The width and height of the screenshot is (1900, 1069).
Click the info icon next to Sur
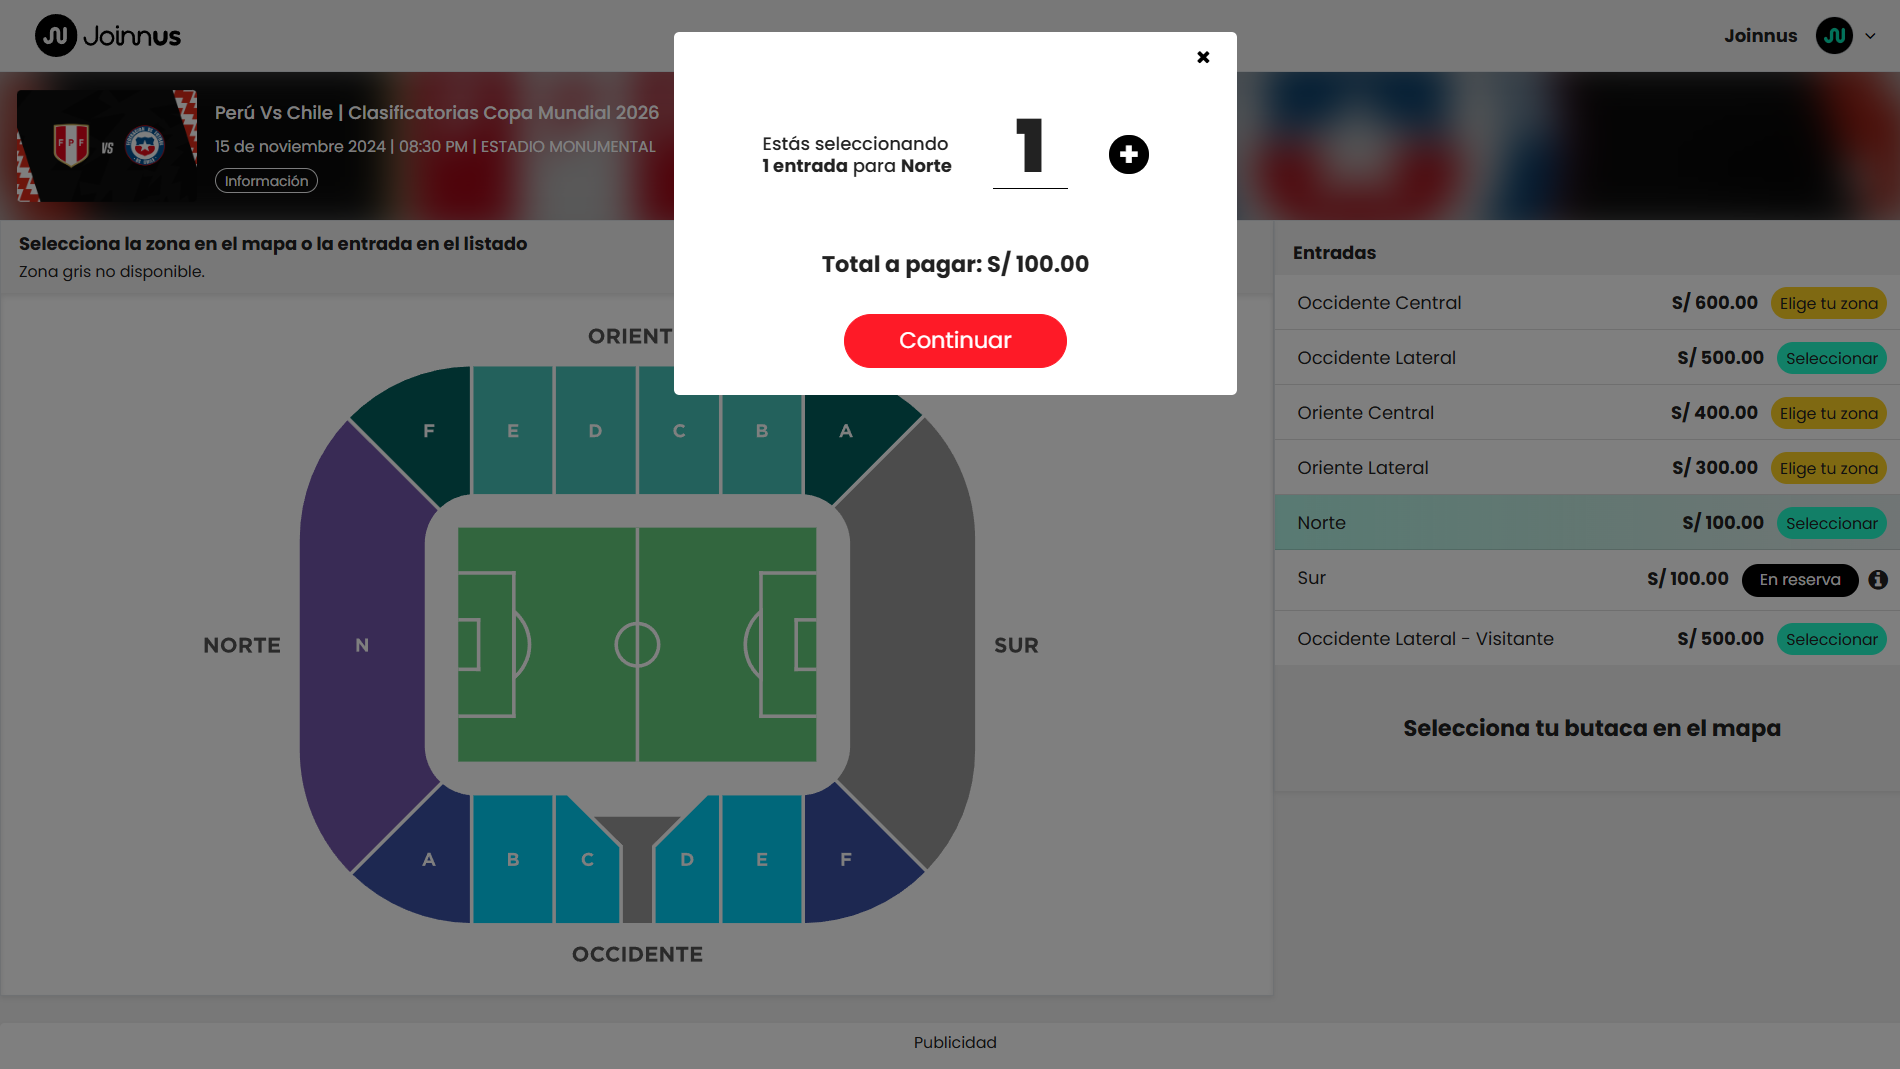coord(1878,579)
